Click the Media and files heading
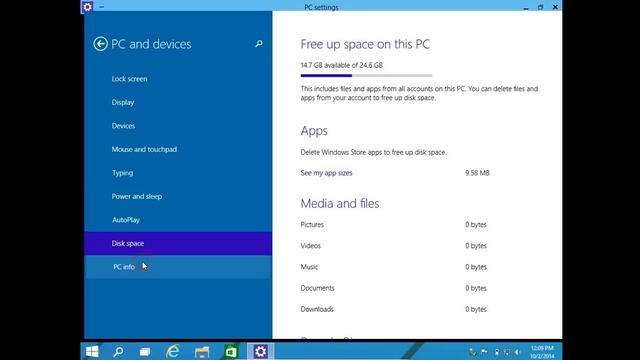The height and width of the screenshot is (360, 640). point(340,203)
